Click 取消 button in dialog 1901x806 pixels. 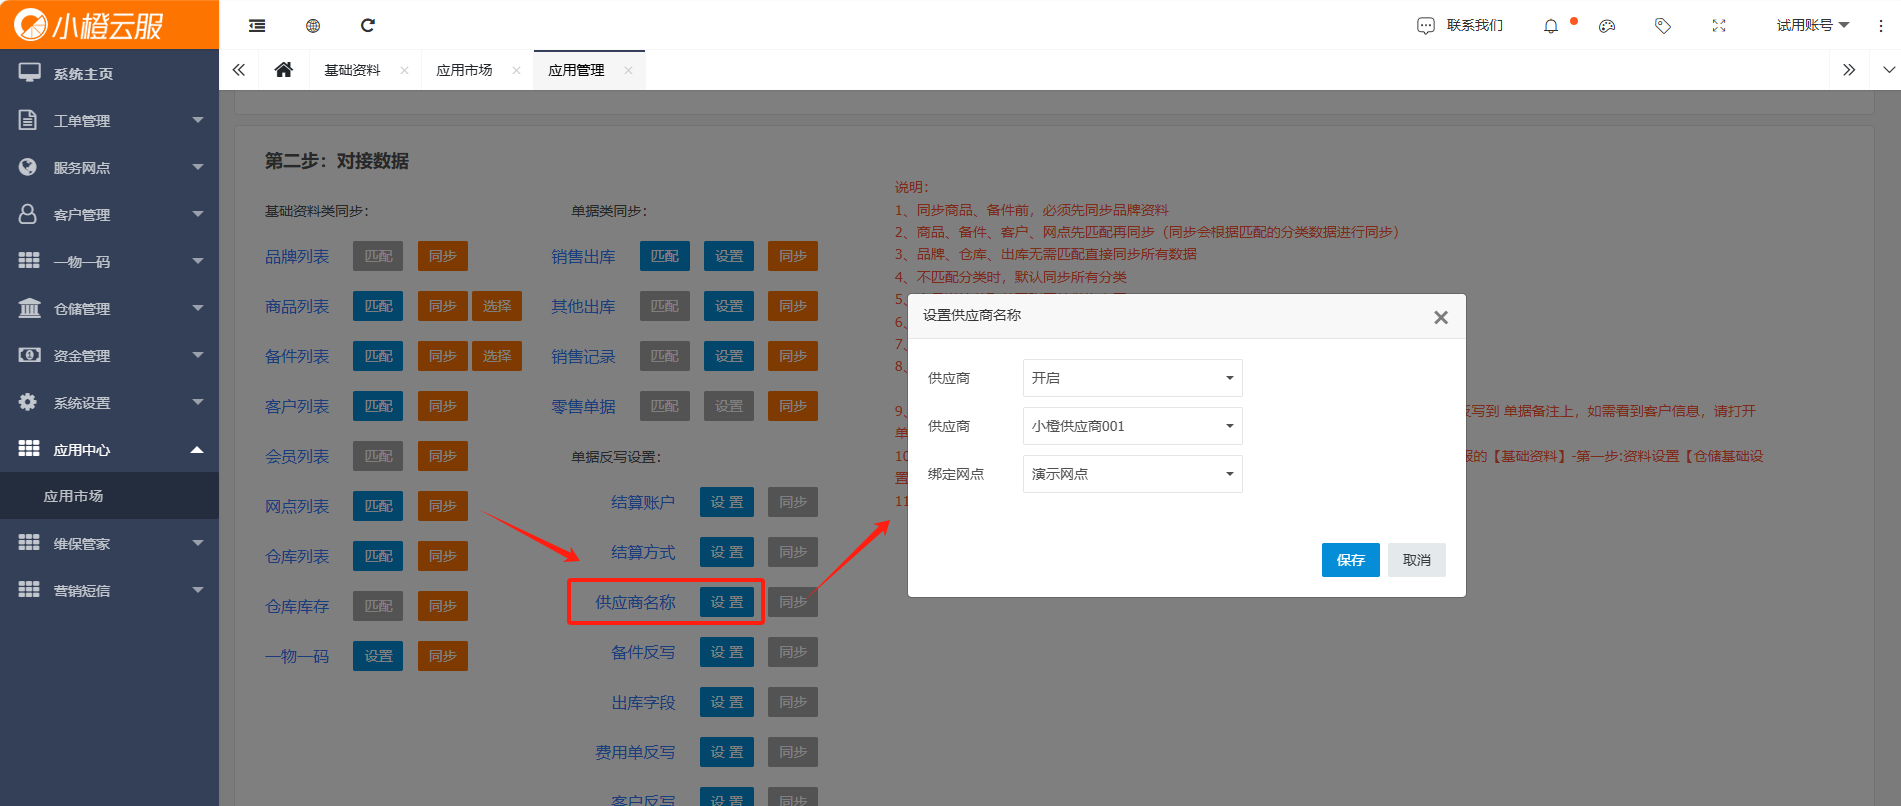coord(1417,560)
